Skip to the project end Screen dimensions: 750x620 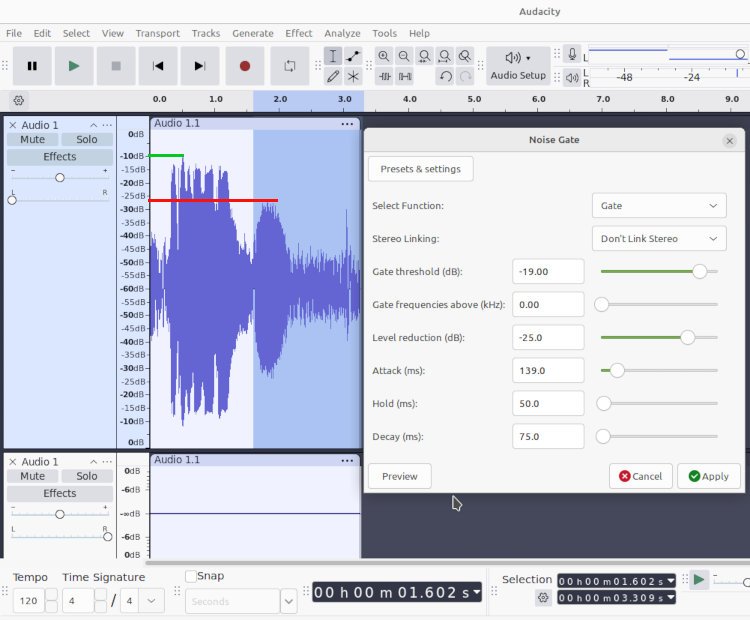coord(200,66)
